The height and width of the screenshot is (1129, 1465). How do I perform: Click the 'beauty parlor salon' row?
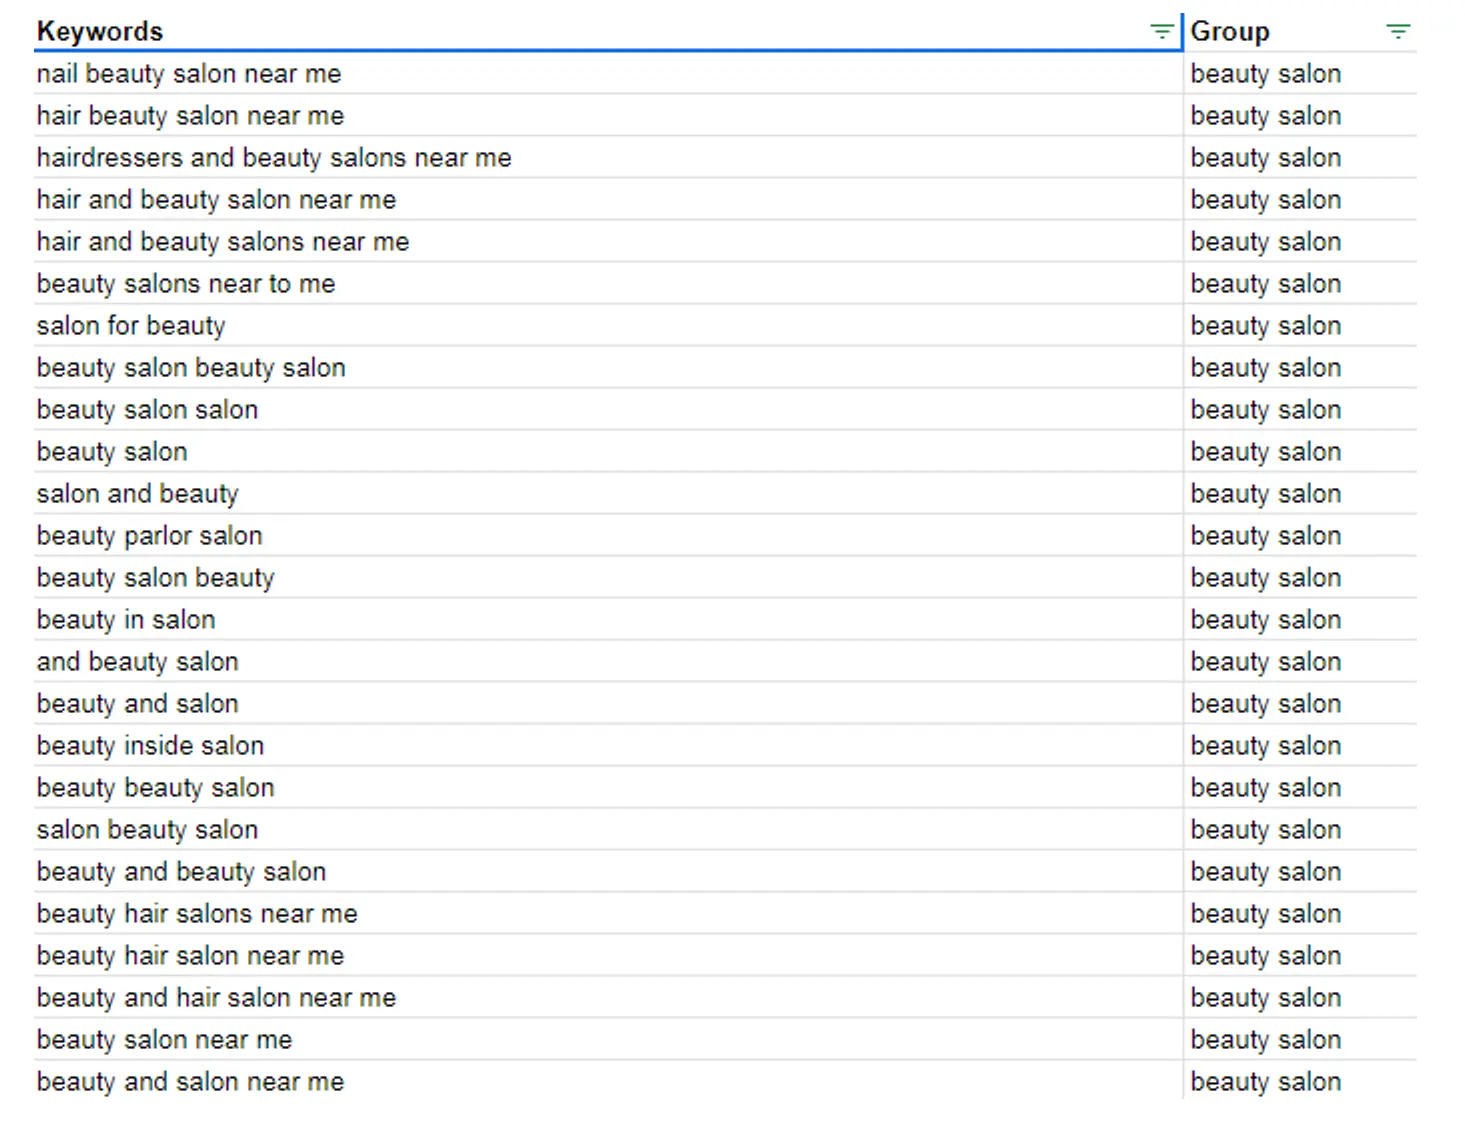[149, 535]
